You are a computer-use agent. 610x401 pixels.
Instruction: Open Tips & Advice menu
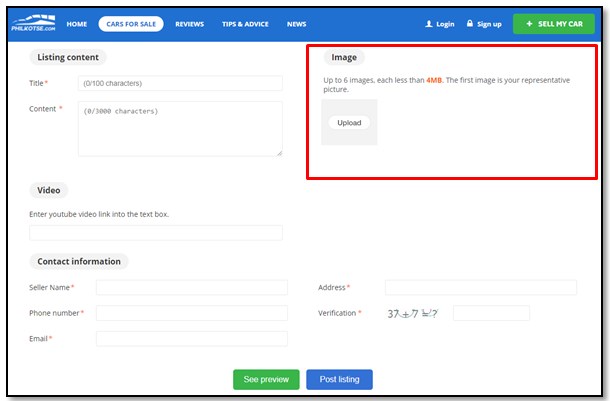click(245, 24)
